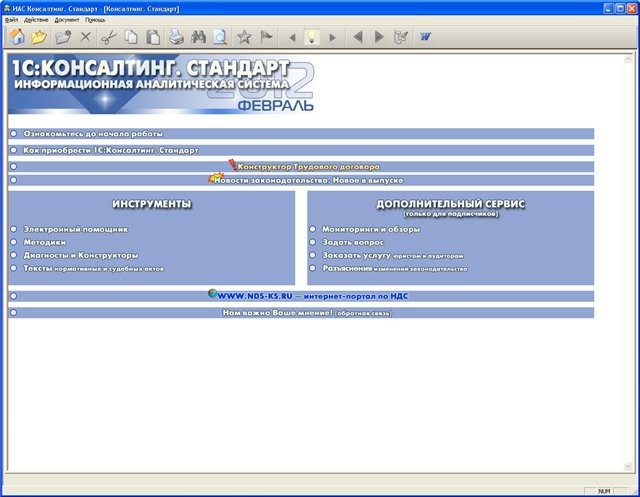Image resolution: width=640 pixels, height=497 pixels.
Task: Open Мониторинги и обзоры
Action: coord(371,229)
